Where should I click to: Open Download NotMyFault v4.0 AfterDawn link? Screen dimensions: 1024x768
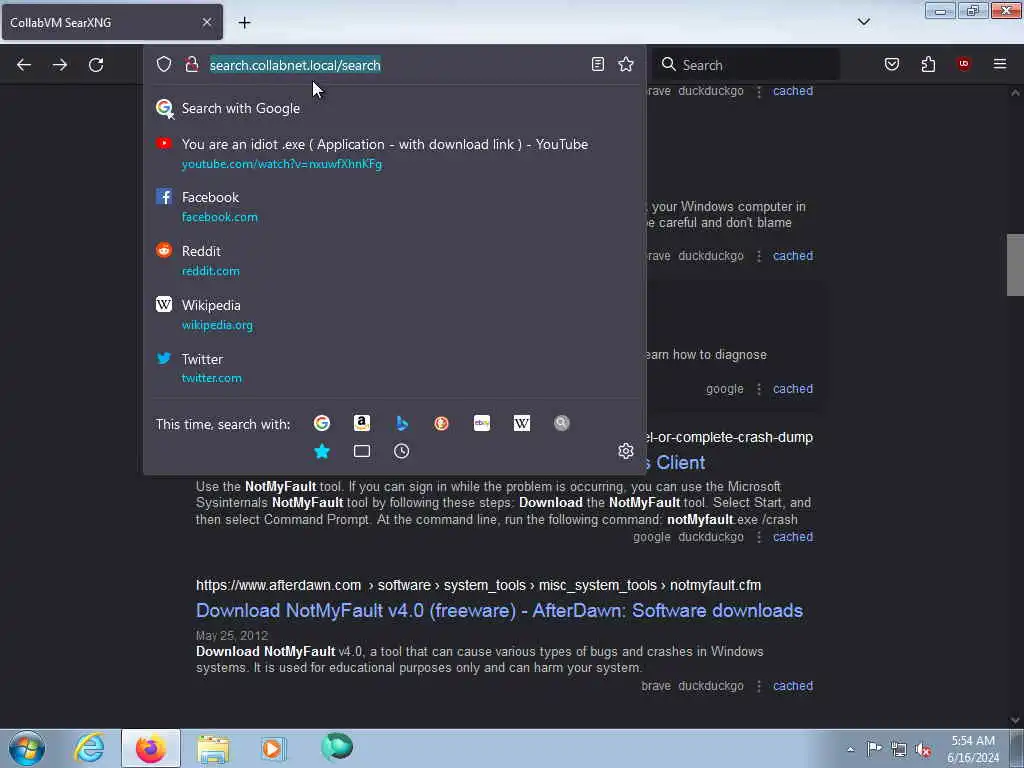[x=500, y=610]
